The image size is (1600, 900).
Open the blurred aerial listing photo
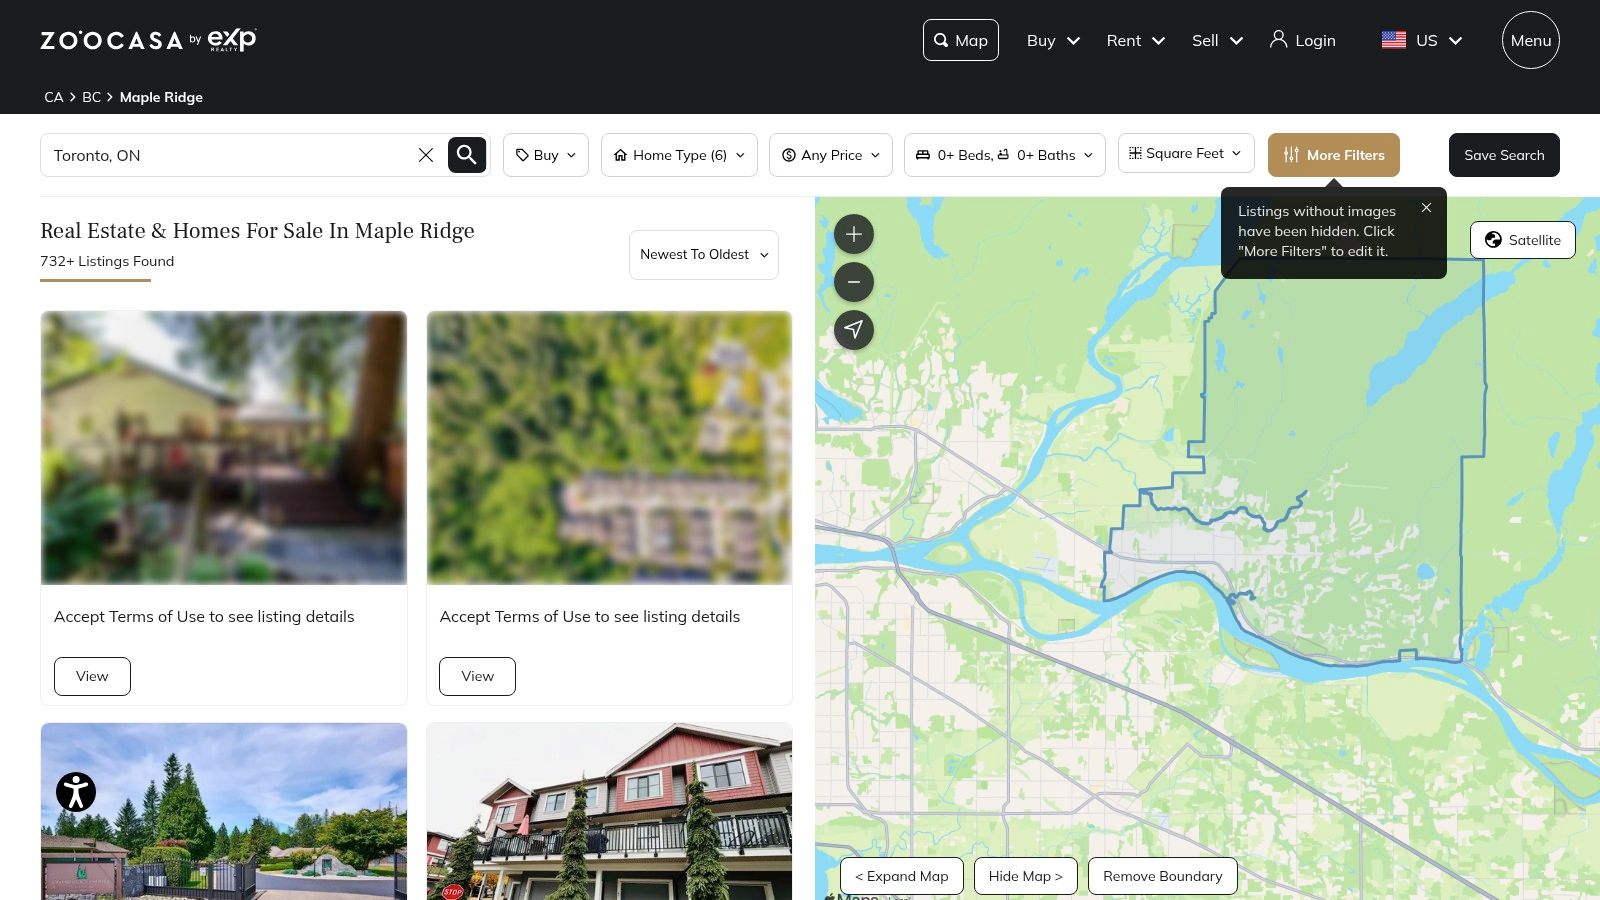pos(609,448)
